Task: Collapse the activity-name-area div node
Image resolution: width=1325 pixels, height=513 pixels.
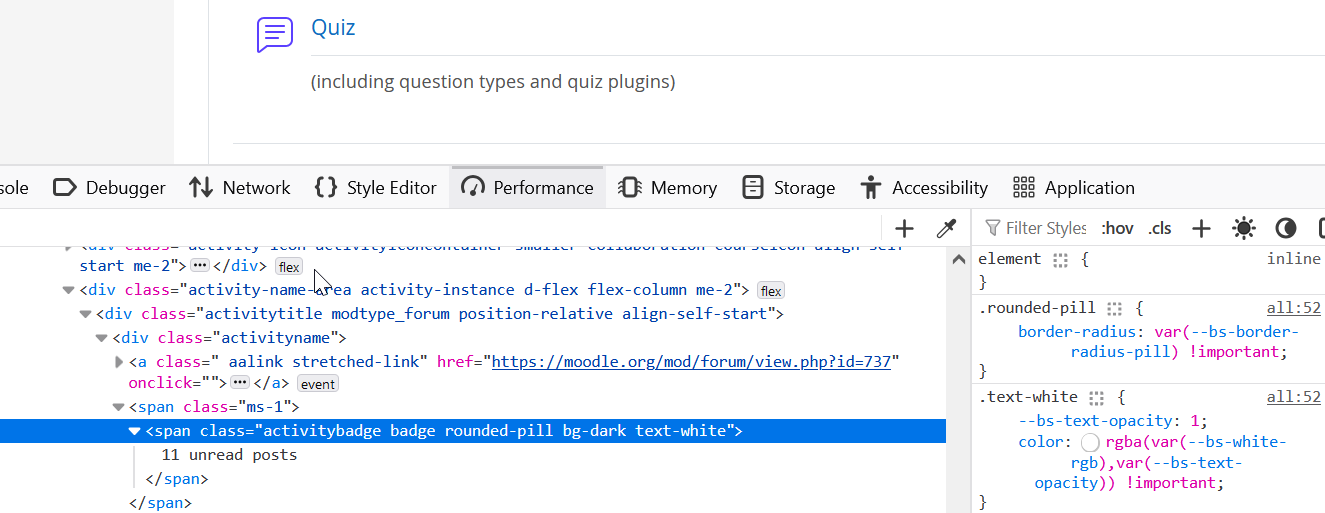Action: (69, 290)
